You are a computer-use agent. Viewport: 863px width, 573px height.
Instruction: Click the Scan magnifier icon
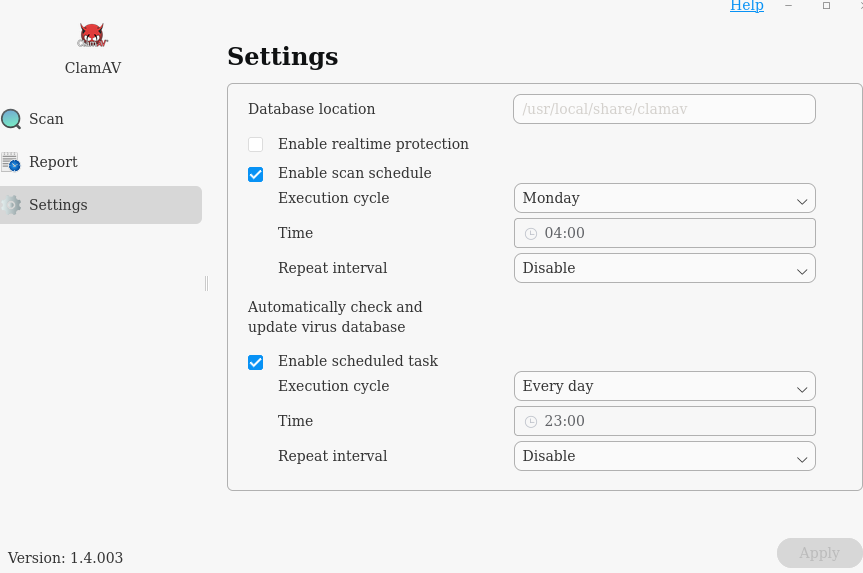coord(11,119)
